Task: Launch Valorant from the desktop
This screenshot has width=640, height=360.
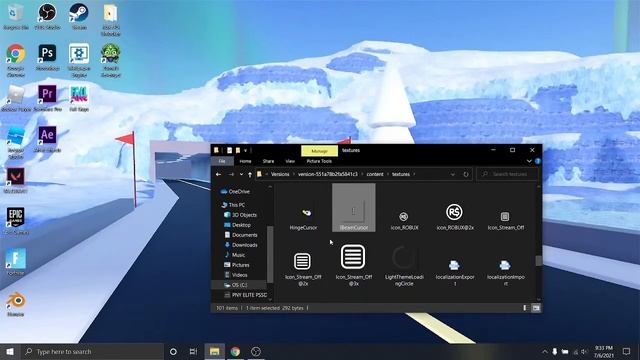Action: point(16,180)
